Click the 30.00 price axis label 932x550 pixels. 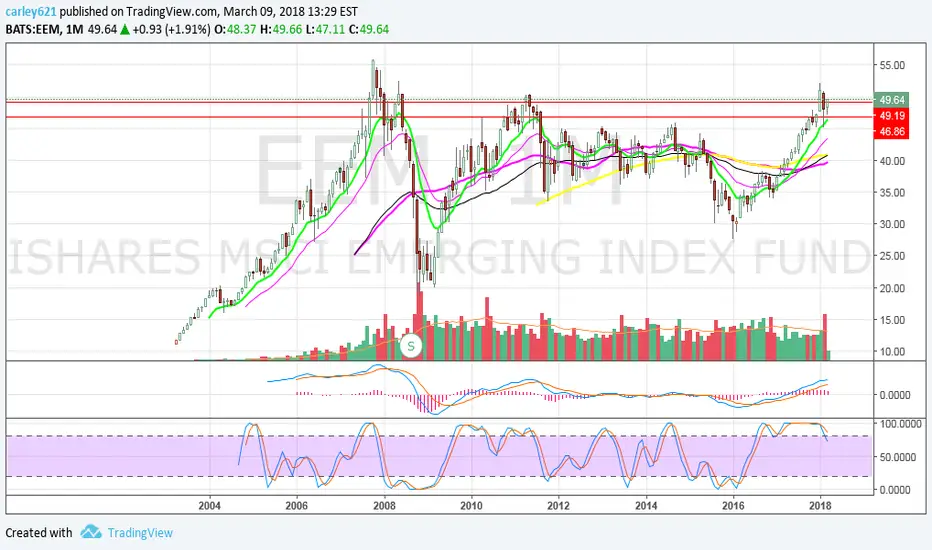tap(892, 224)
